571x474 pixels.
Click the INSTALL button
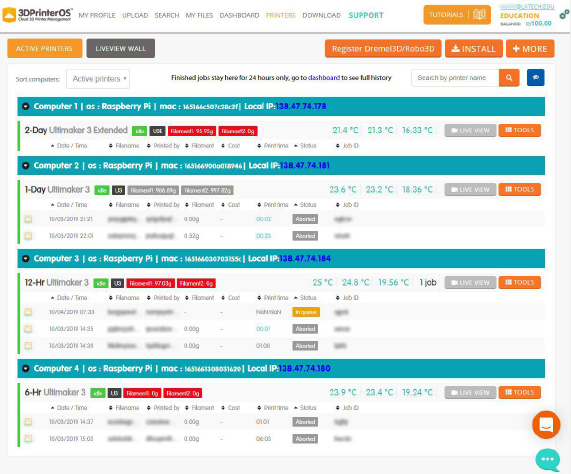[474, 49]
